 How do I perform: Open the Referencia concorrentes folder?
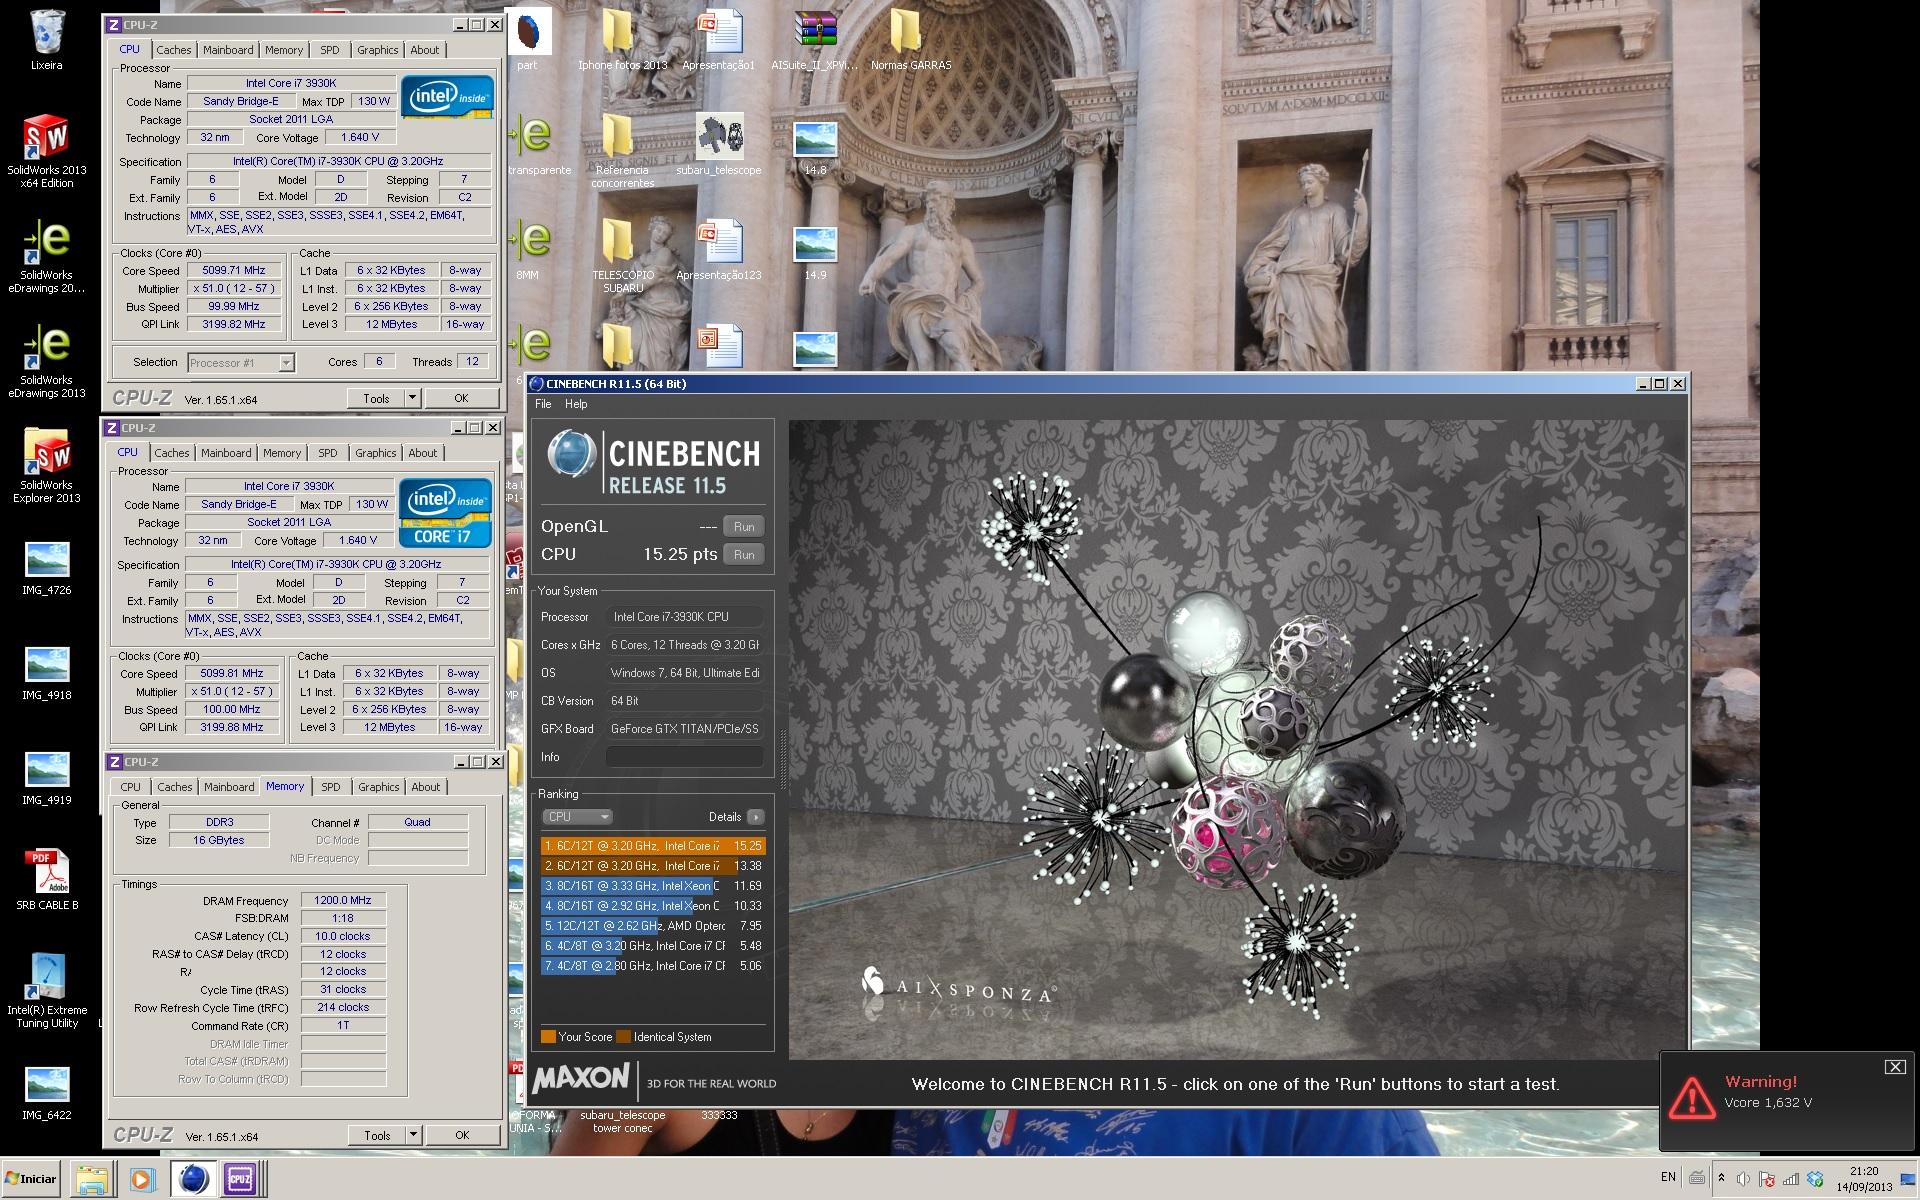click(x=622, y=150)
